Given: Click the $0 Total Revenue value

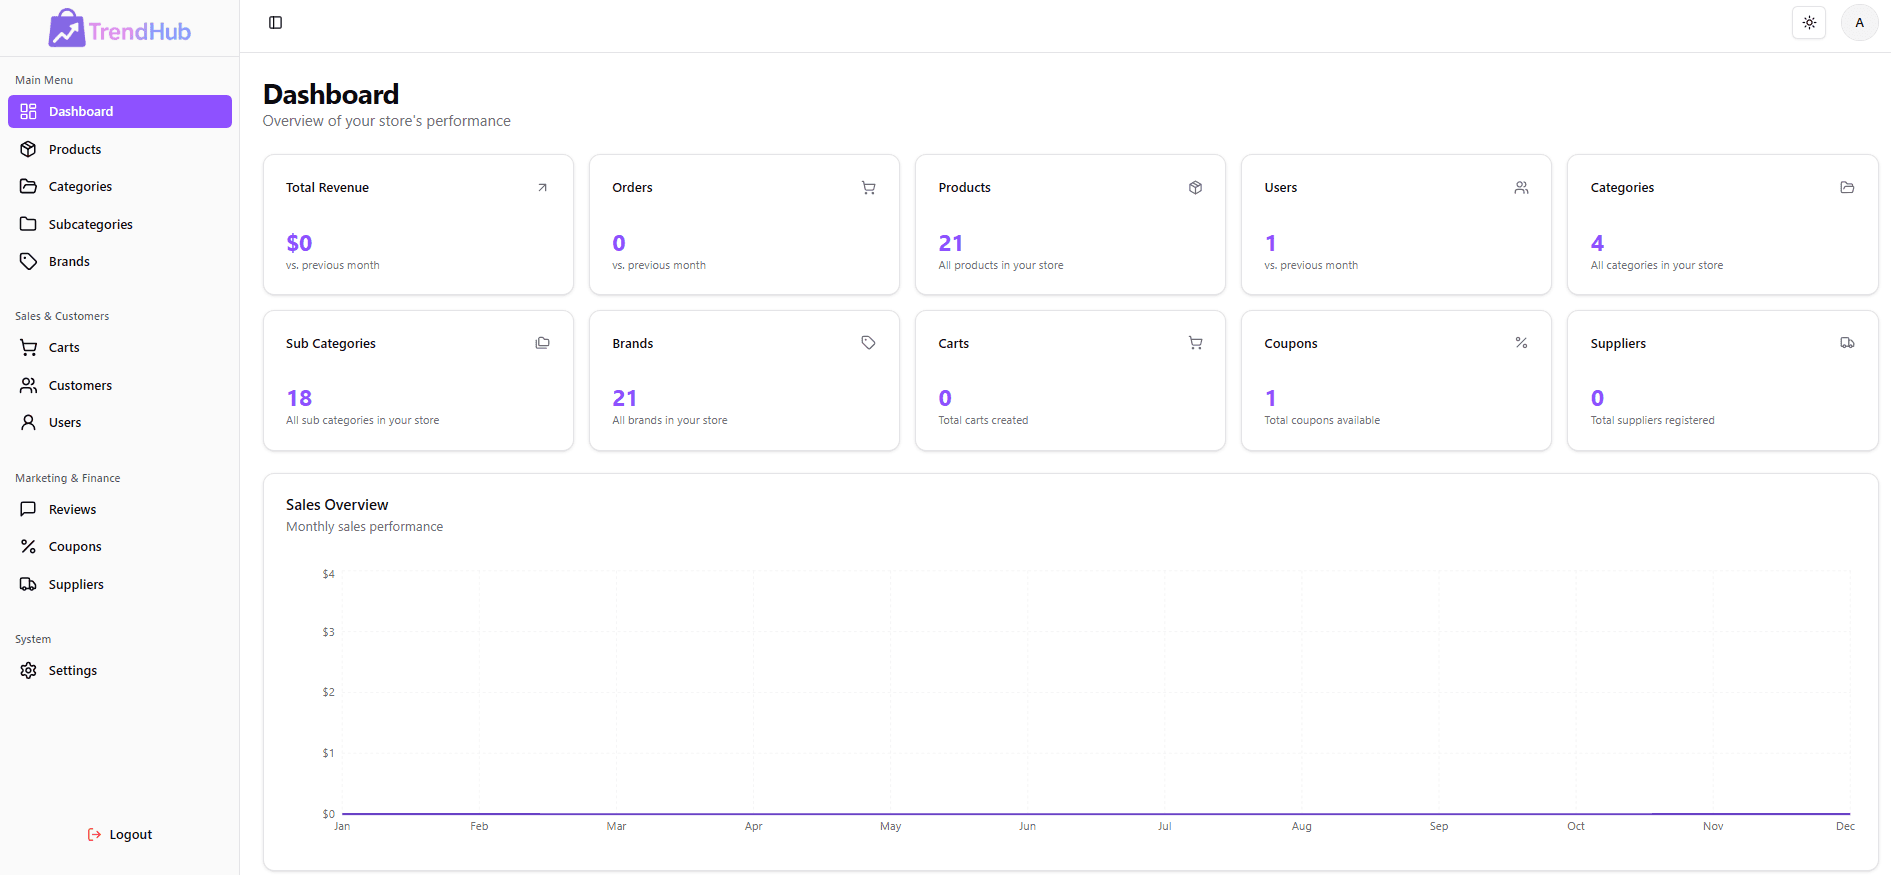Looking at the screenshot, I should (x=299, y=243).
